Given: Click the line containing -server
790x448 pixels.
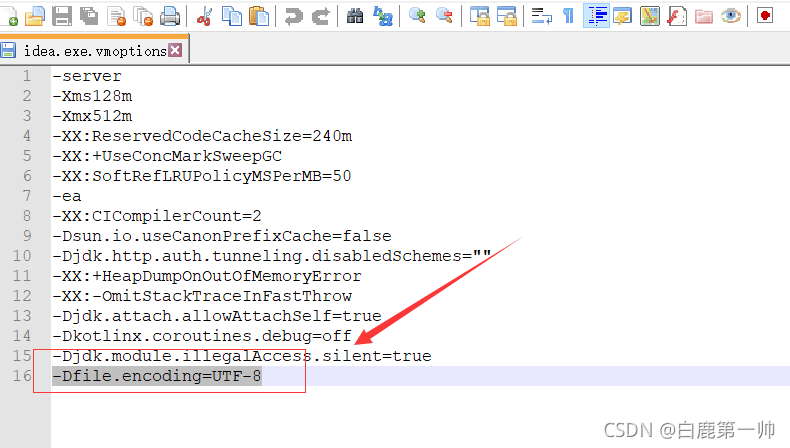Looking at the screenshot, I should (87, 76).
